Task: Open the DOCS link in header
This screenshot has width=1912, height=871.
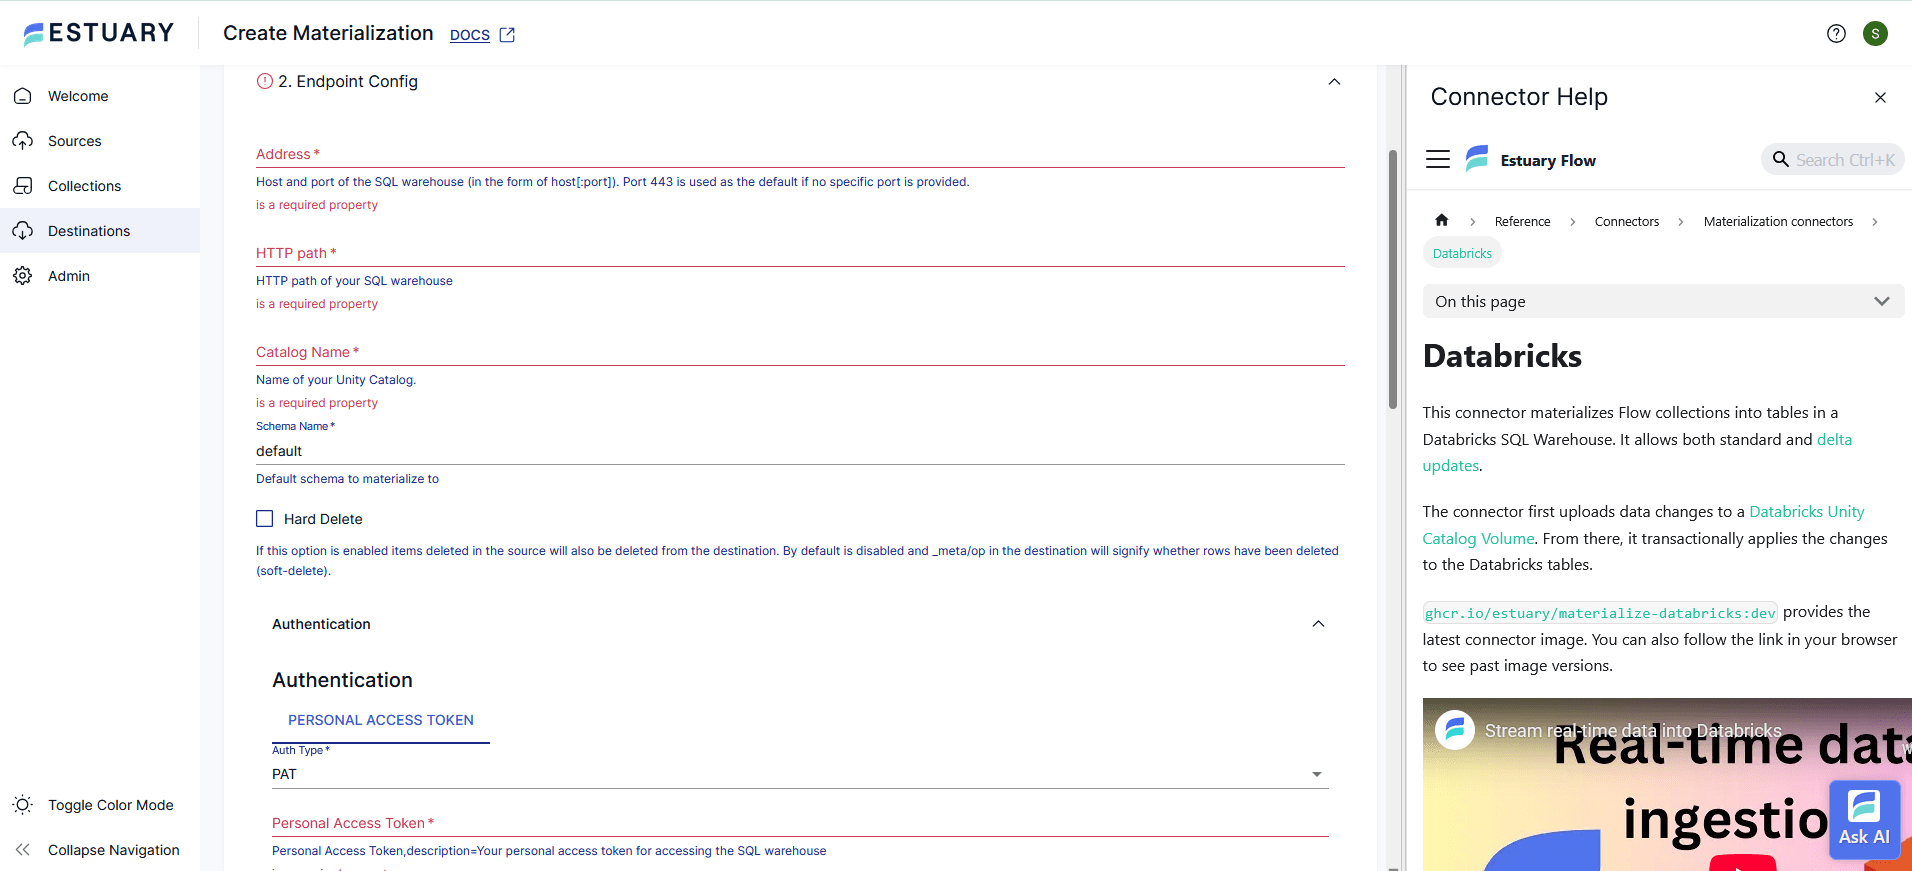Action: [470, 34]
